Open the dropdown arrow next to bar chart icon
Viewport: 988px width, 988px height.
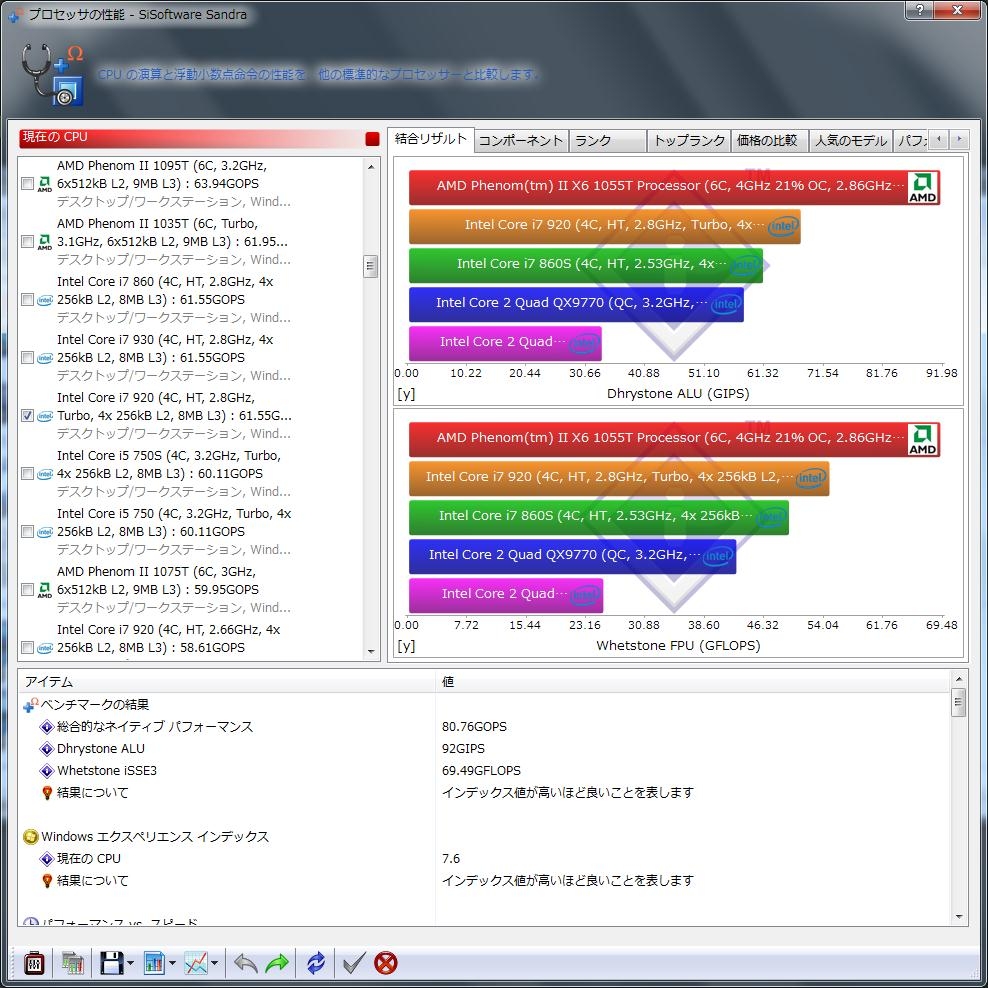coord(172,963)
